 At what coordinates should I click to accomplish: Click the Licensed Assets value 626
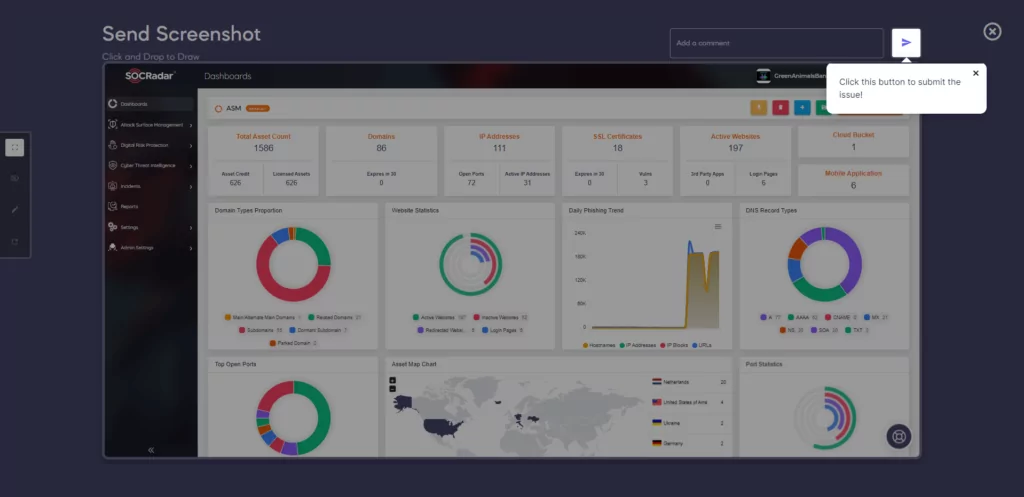pos(291,183)
